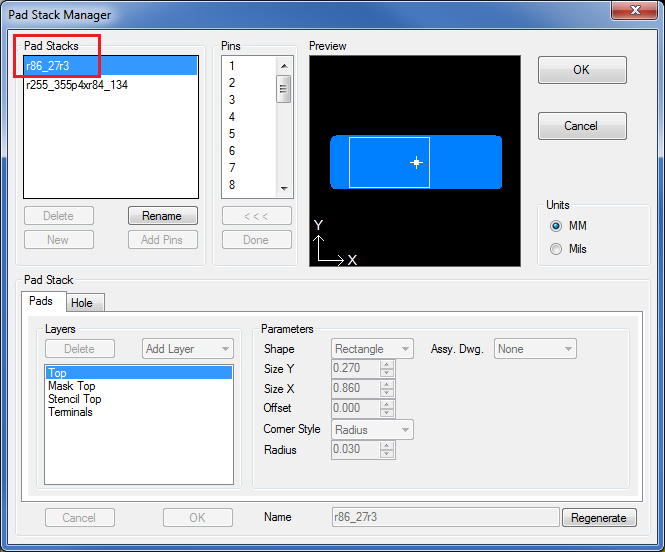Open the Shape dropdown

click(x=372, y=349)
